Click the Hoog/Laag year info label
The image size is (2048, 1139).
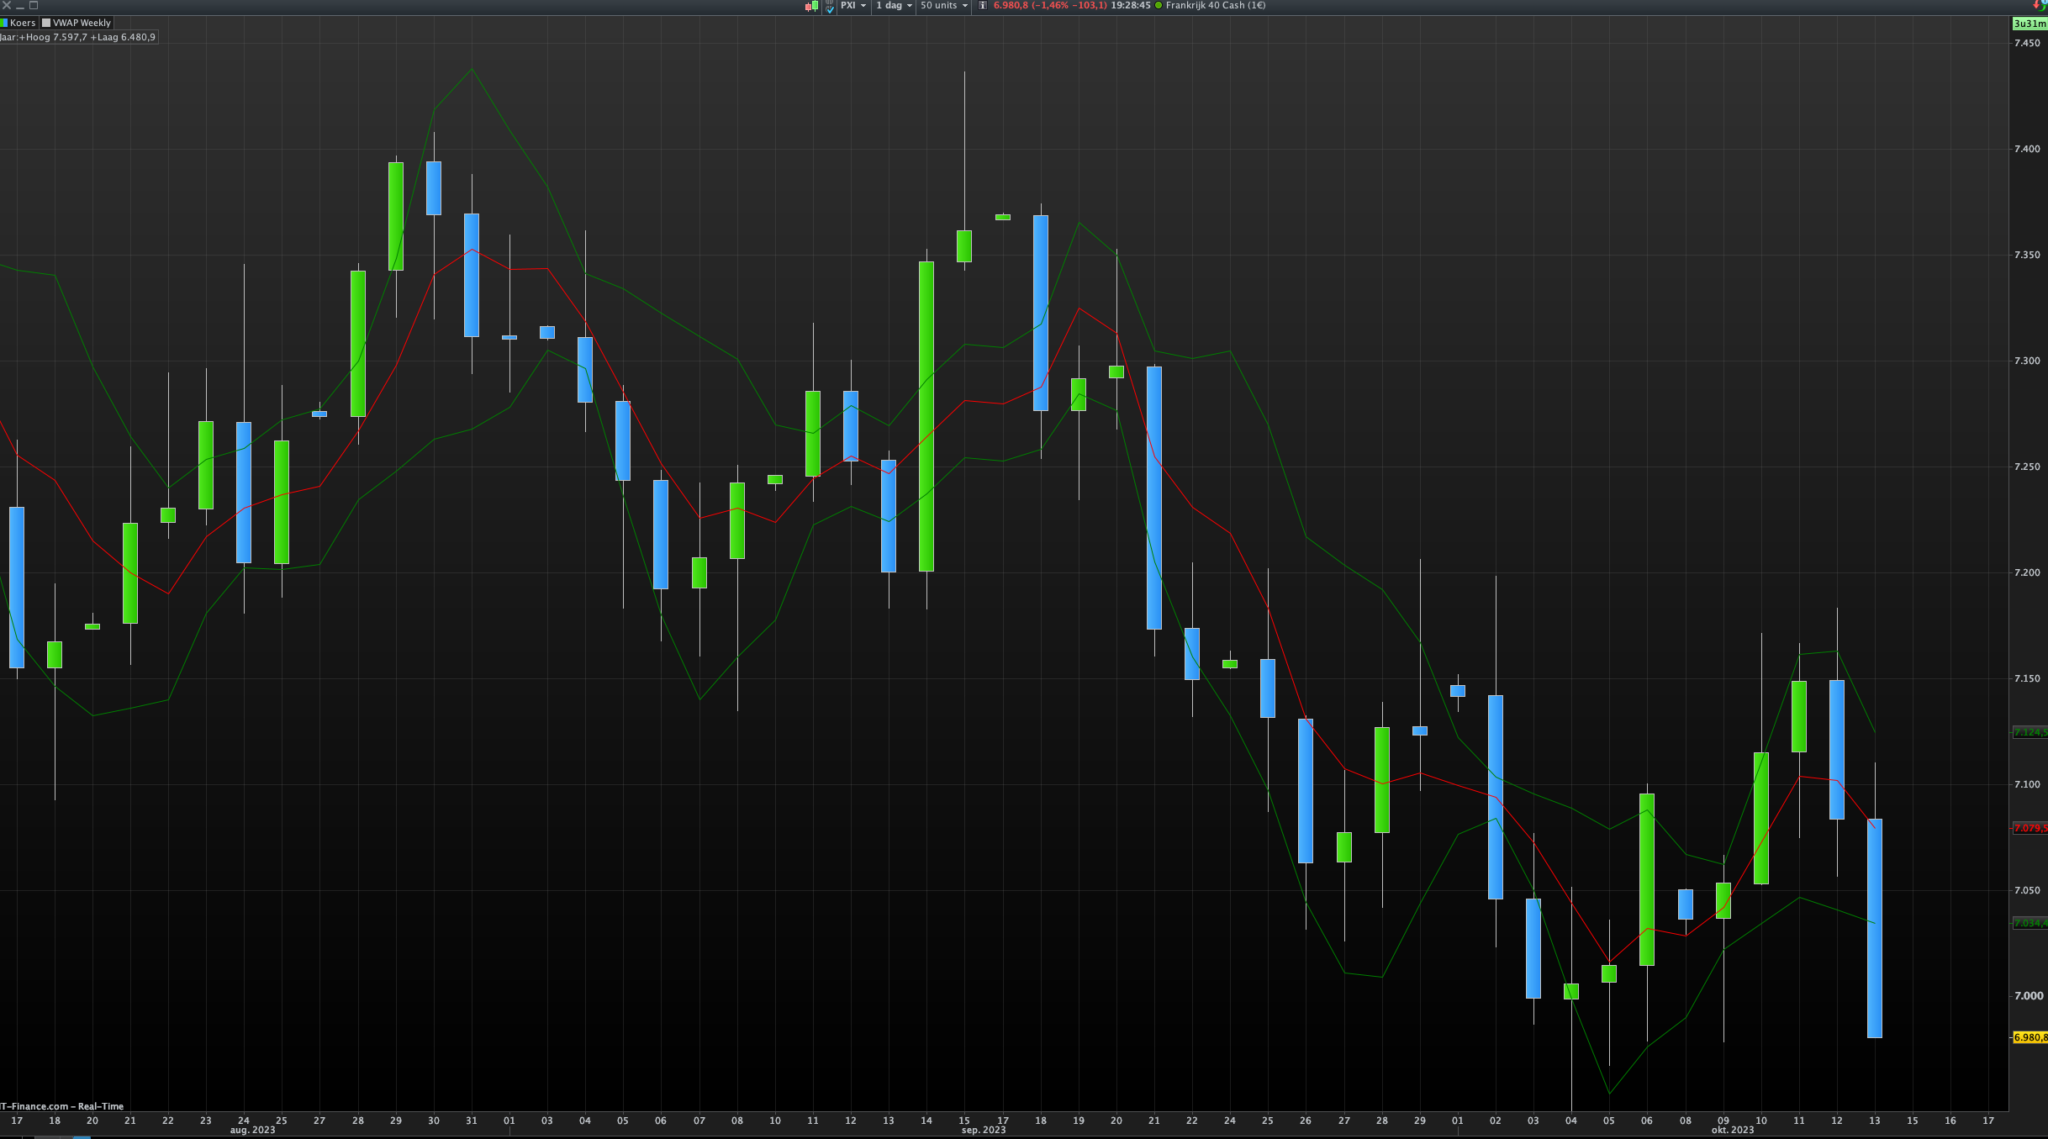(x=78, y=37)
